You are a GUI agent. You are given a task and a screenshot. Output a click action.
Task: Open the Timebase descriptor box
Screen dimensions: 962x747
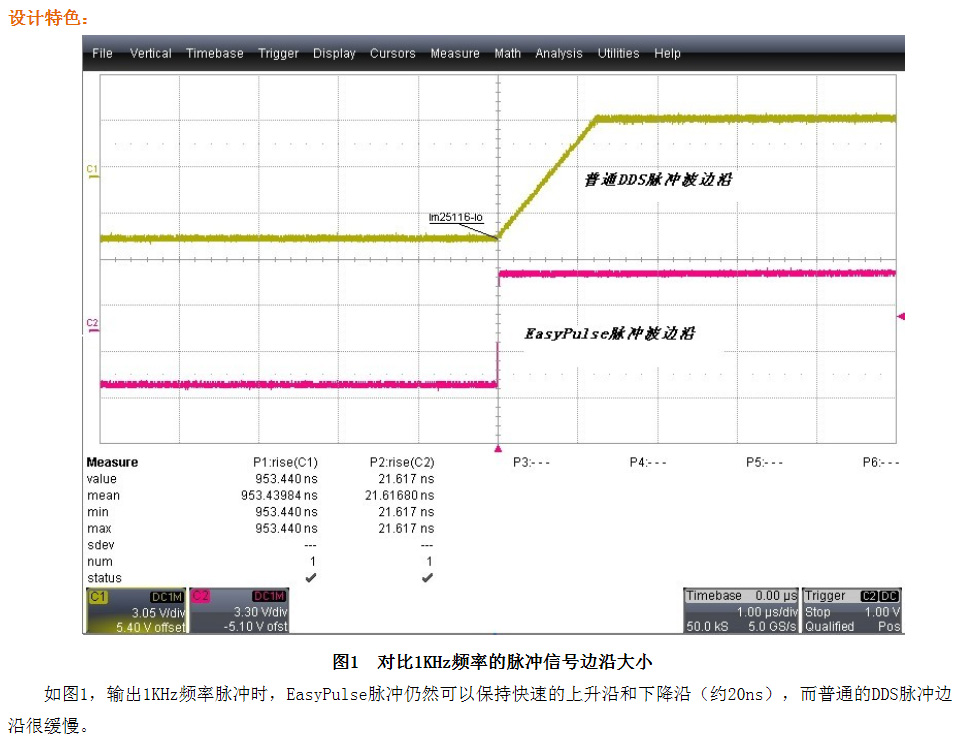tap(741, 611)
